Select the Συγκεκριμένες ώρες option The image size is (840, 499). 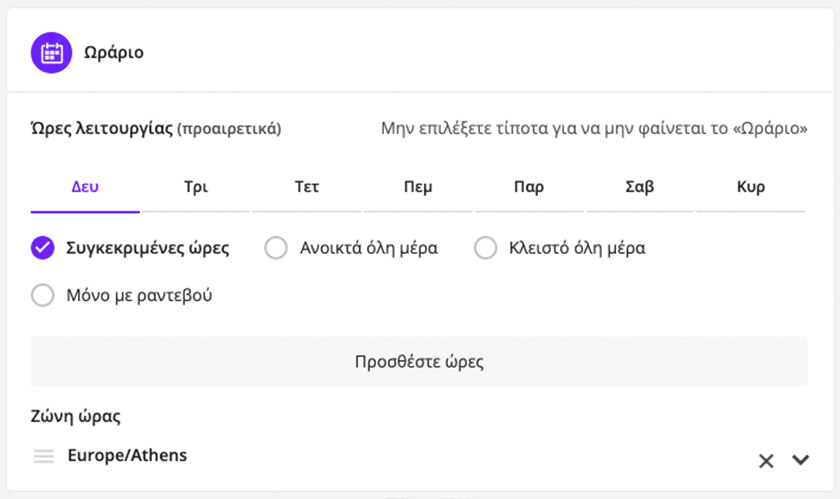(42, 248)
